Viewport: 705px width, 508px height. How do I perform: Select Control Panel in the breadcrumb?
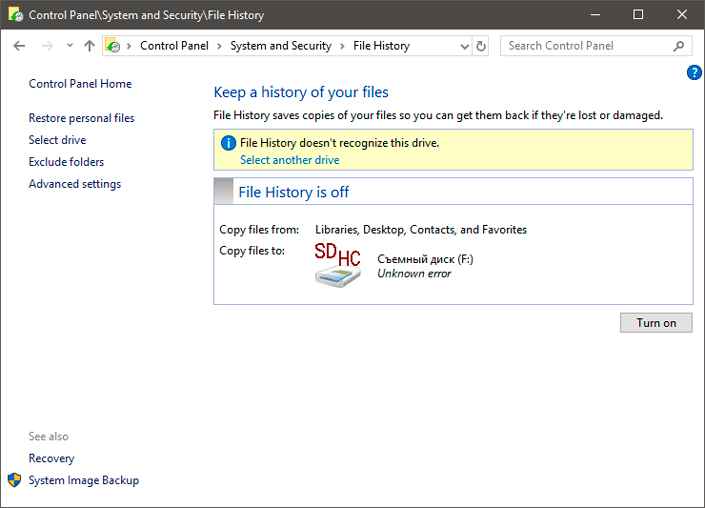[174, 46]
